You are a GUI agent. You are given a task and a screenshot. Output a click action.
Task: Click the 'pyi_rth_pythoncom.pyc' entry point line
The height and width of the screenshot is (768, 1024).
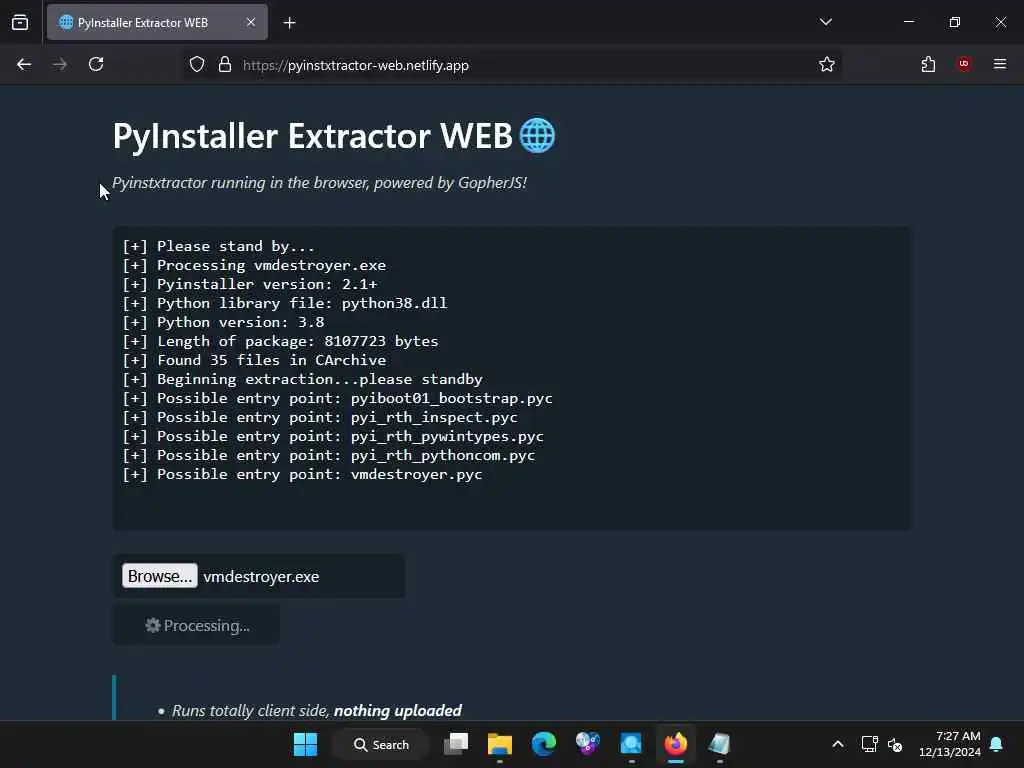[x=328, y=455]
